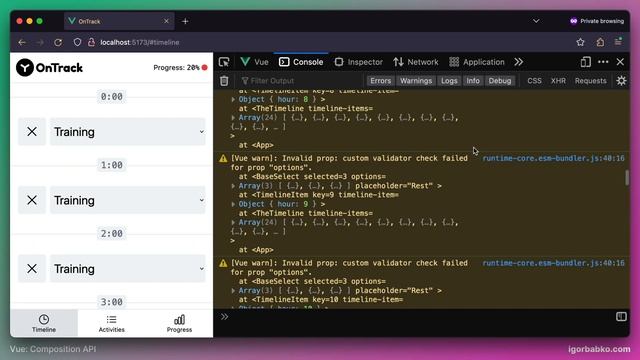Bookmark this page with star icon
Image resolution: width=640 pixels, height=360 pixels.
pos(580,42)
